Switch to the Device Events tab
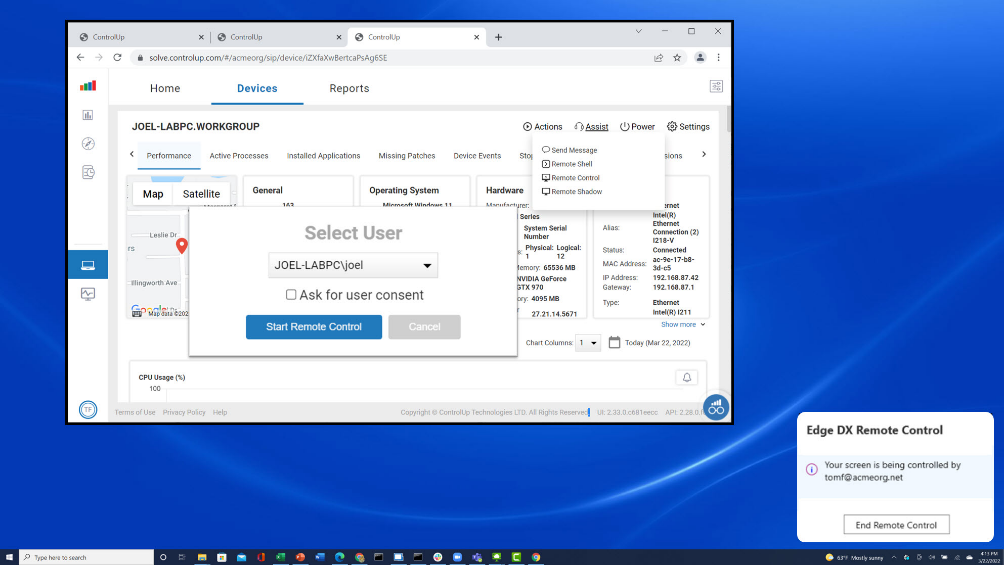Screen dimensions: 1004x565 tap(477, 156)
